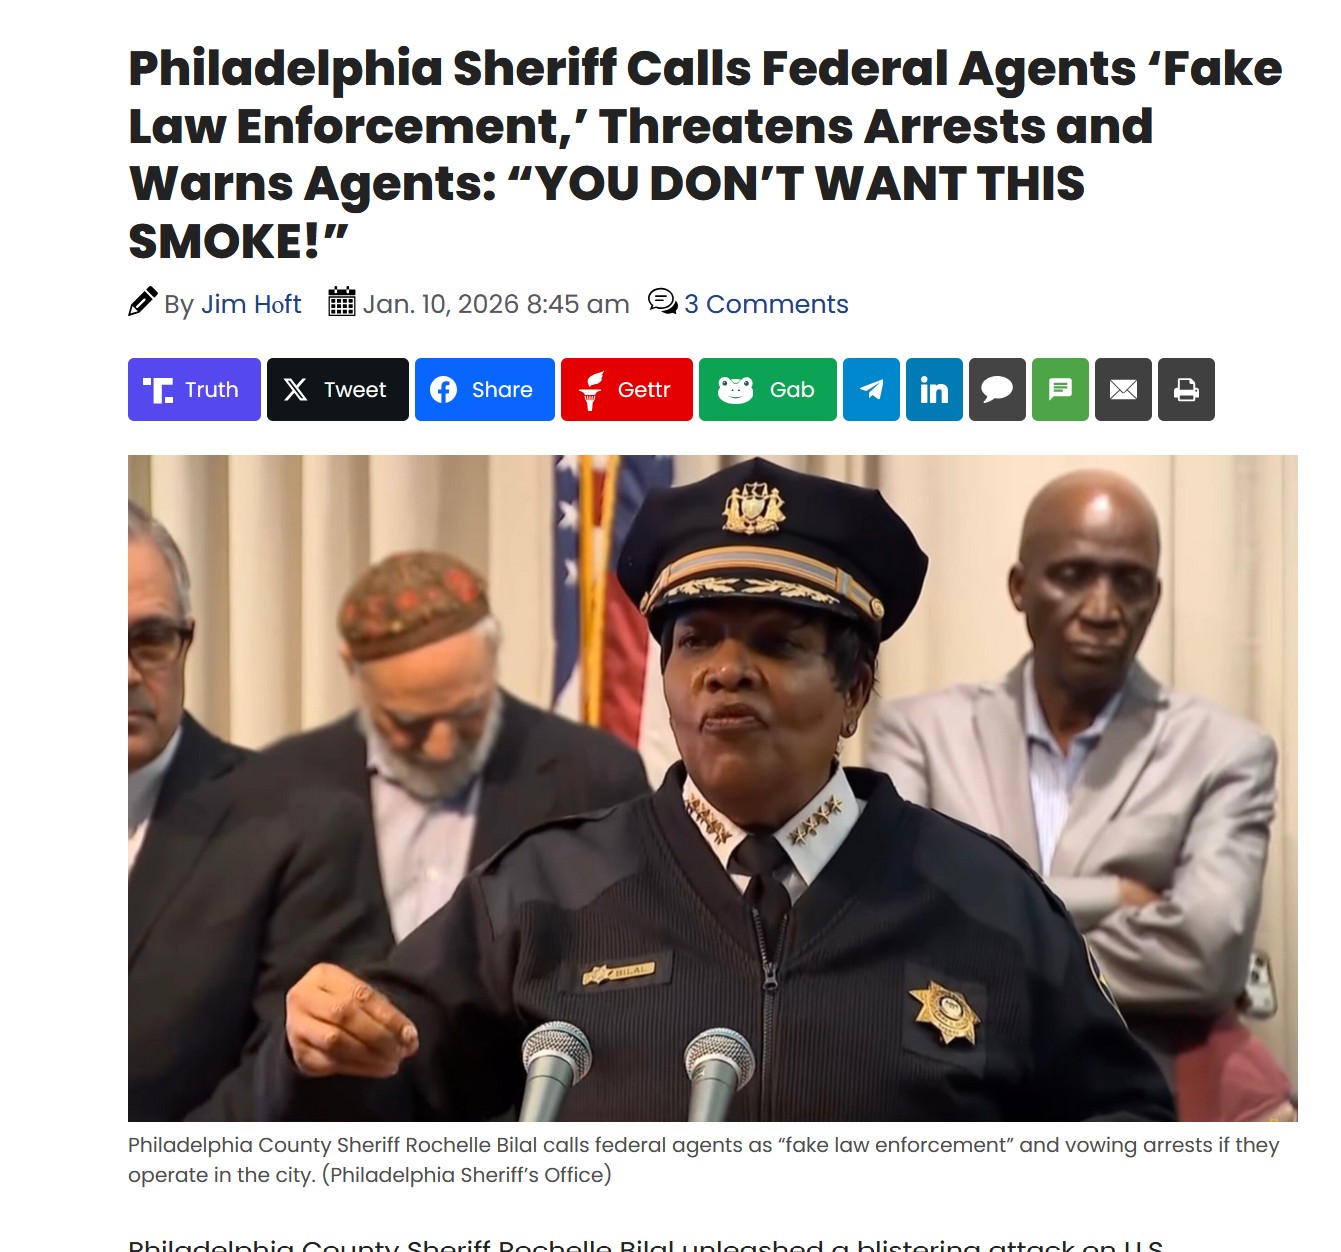
Task: Share via the LinkedIn icon
Action: [x=935, y=389]
